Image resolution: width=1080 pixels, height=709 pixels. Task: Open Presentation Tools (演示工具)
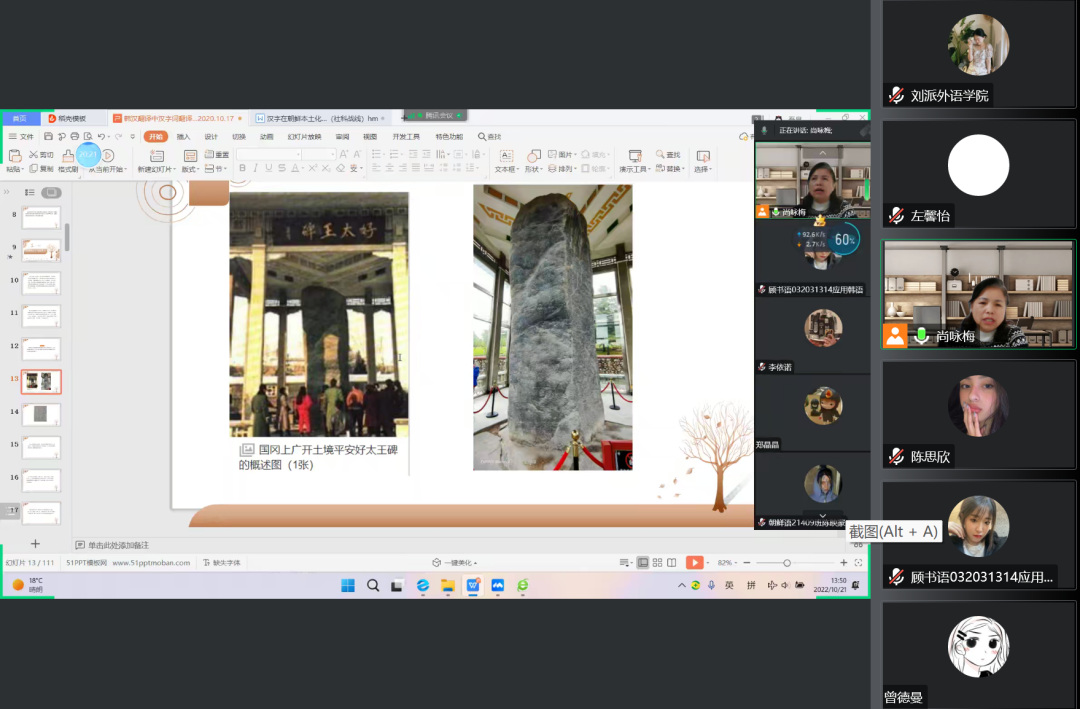[634, 157]
